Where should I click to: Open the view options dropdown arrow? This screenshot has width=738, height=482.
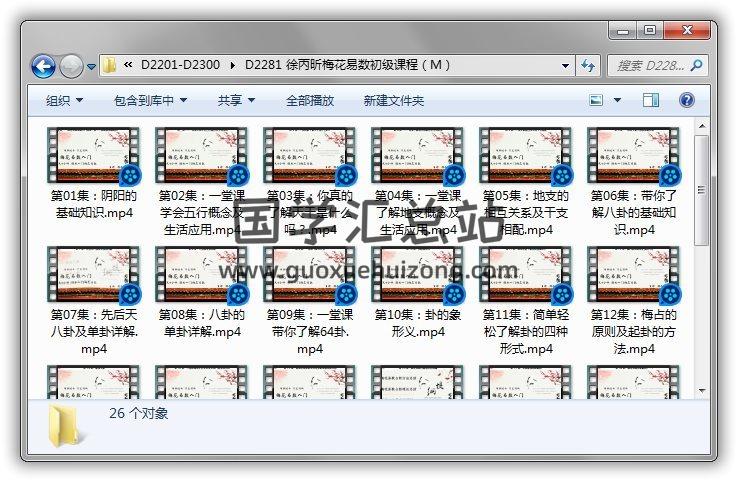617,100
